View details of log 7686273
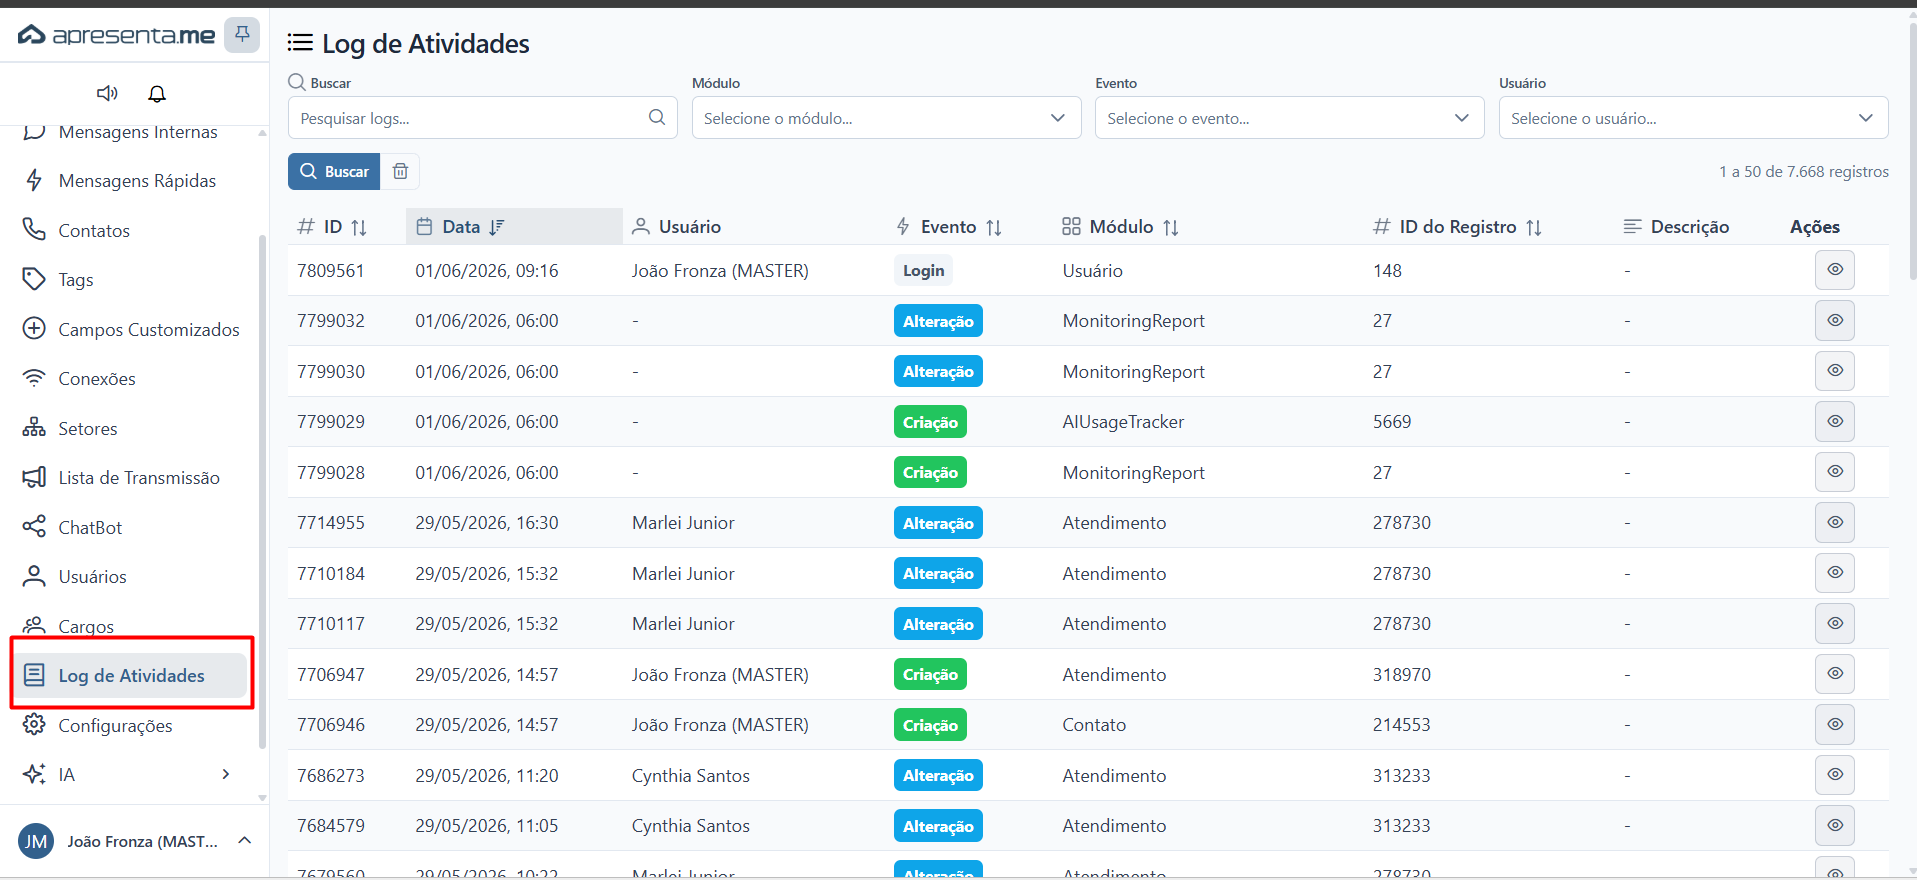1917x880 pixels. (x=1835, y=775)
